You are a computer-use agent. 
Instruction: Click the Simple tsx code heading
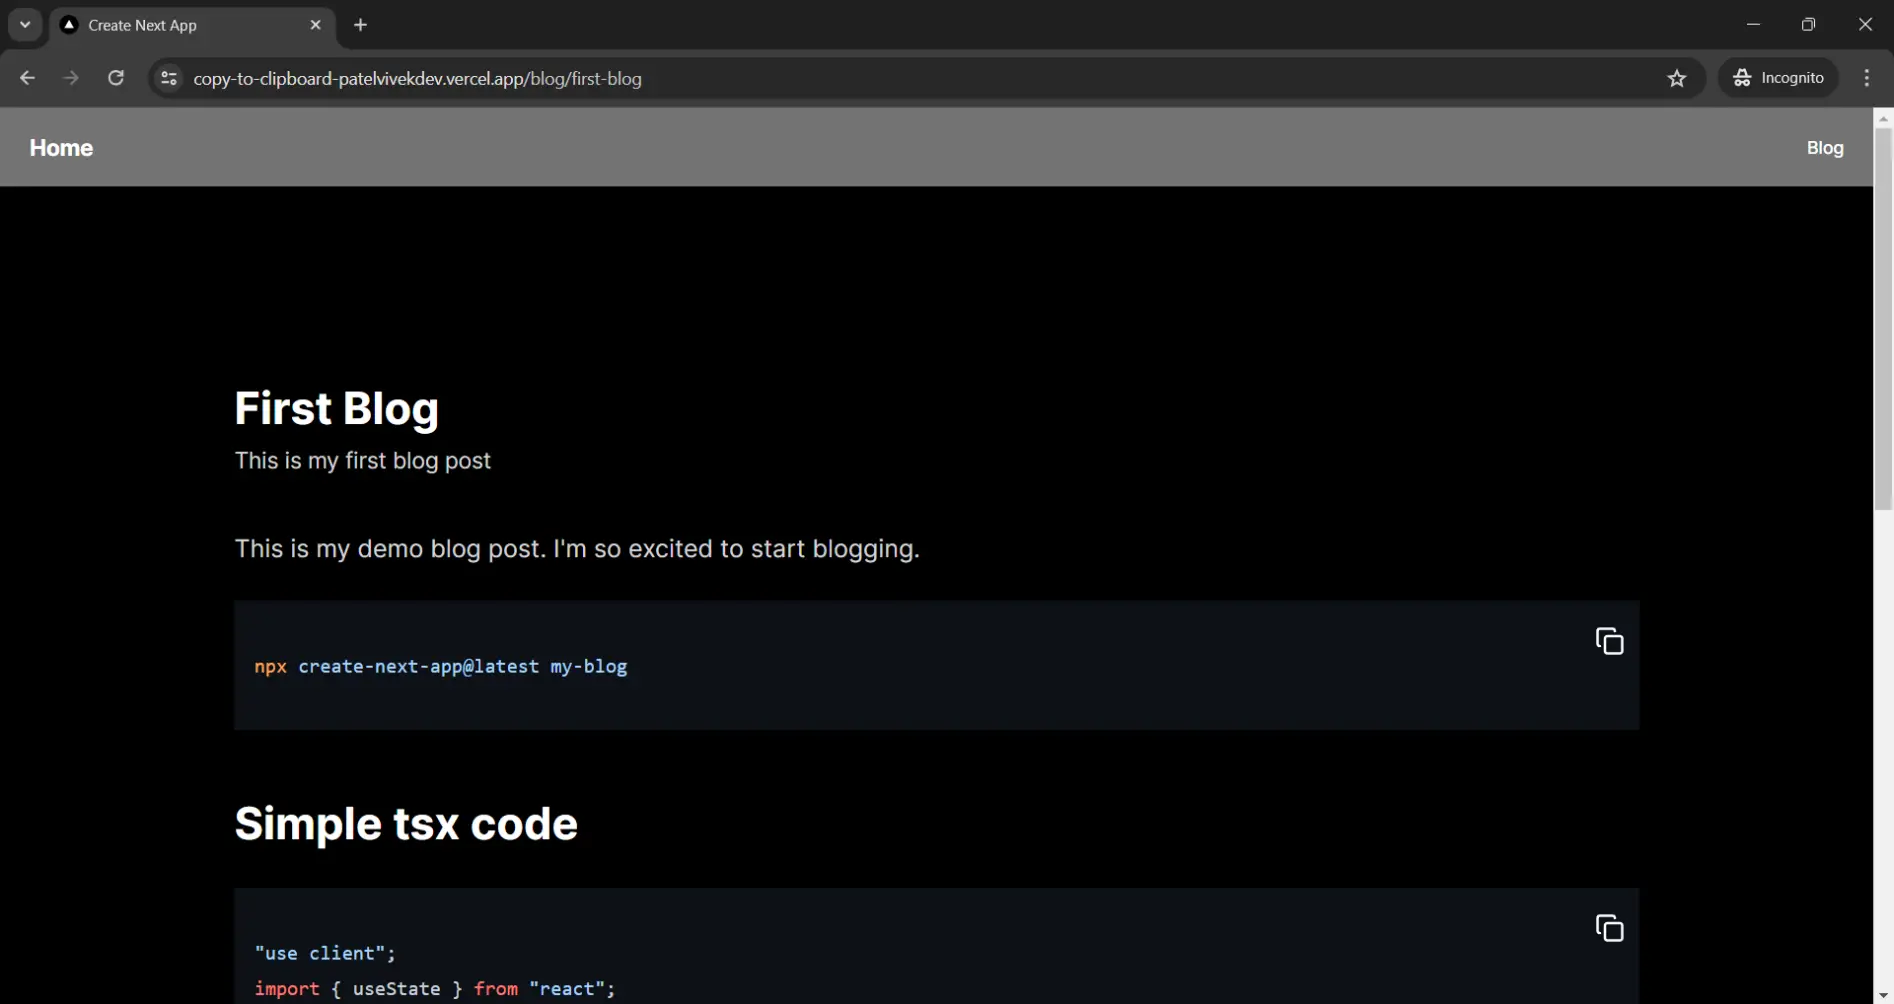pyautogui.click(x=406, y=824)
